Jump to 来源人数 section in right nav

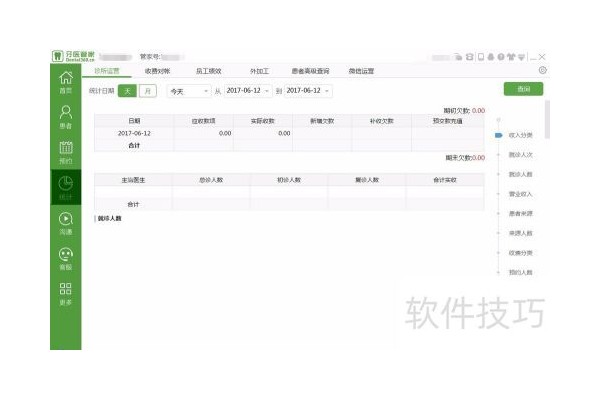coord(520,233)
